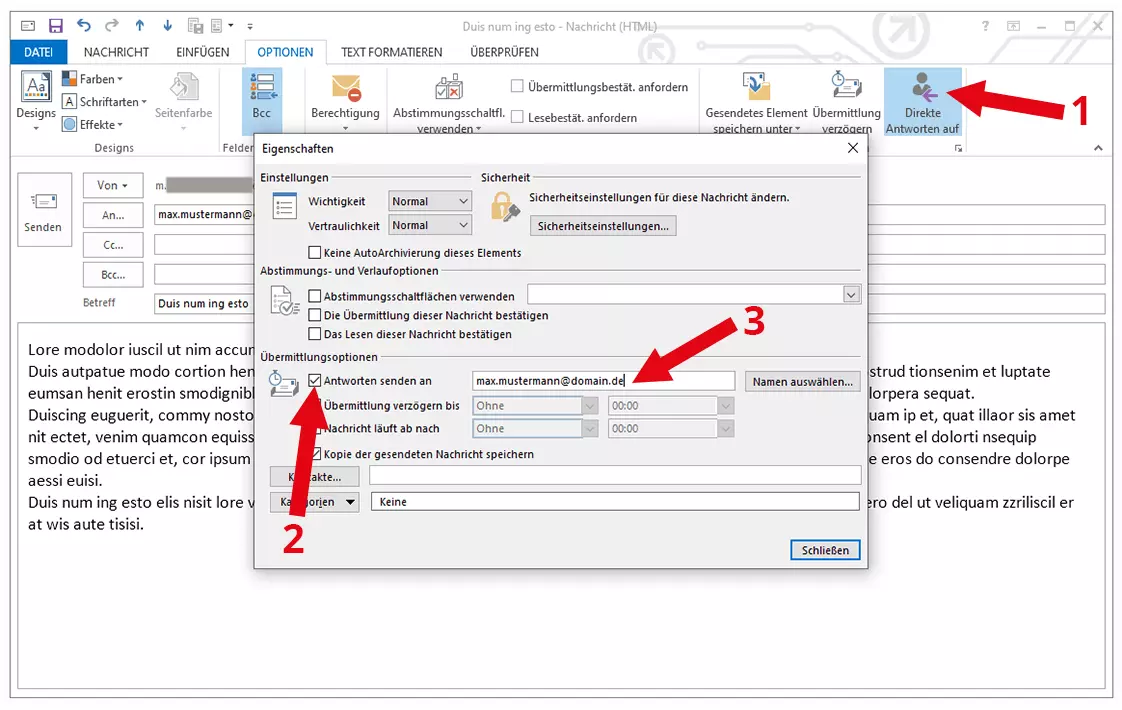The image size is (1122, 710).
Task: Check Übermittlungsbestät. anfordern in ribbon
Action: (x=517, y=86)
